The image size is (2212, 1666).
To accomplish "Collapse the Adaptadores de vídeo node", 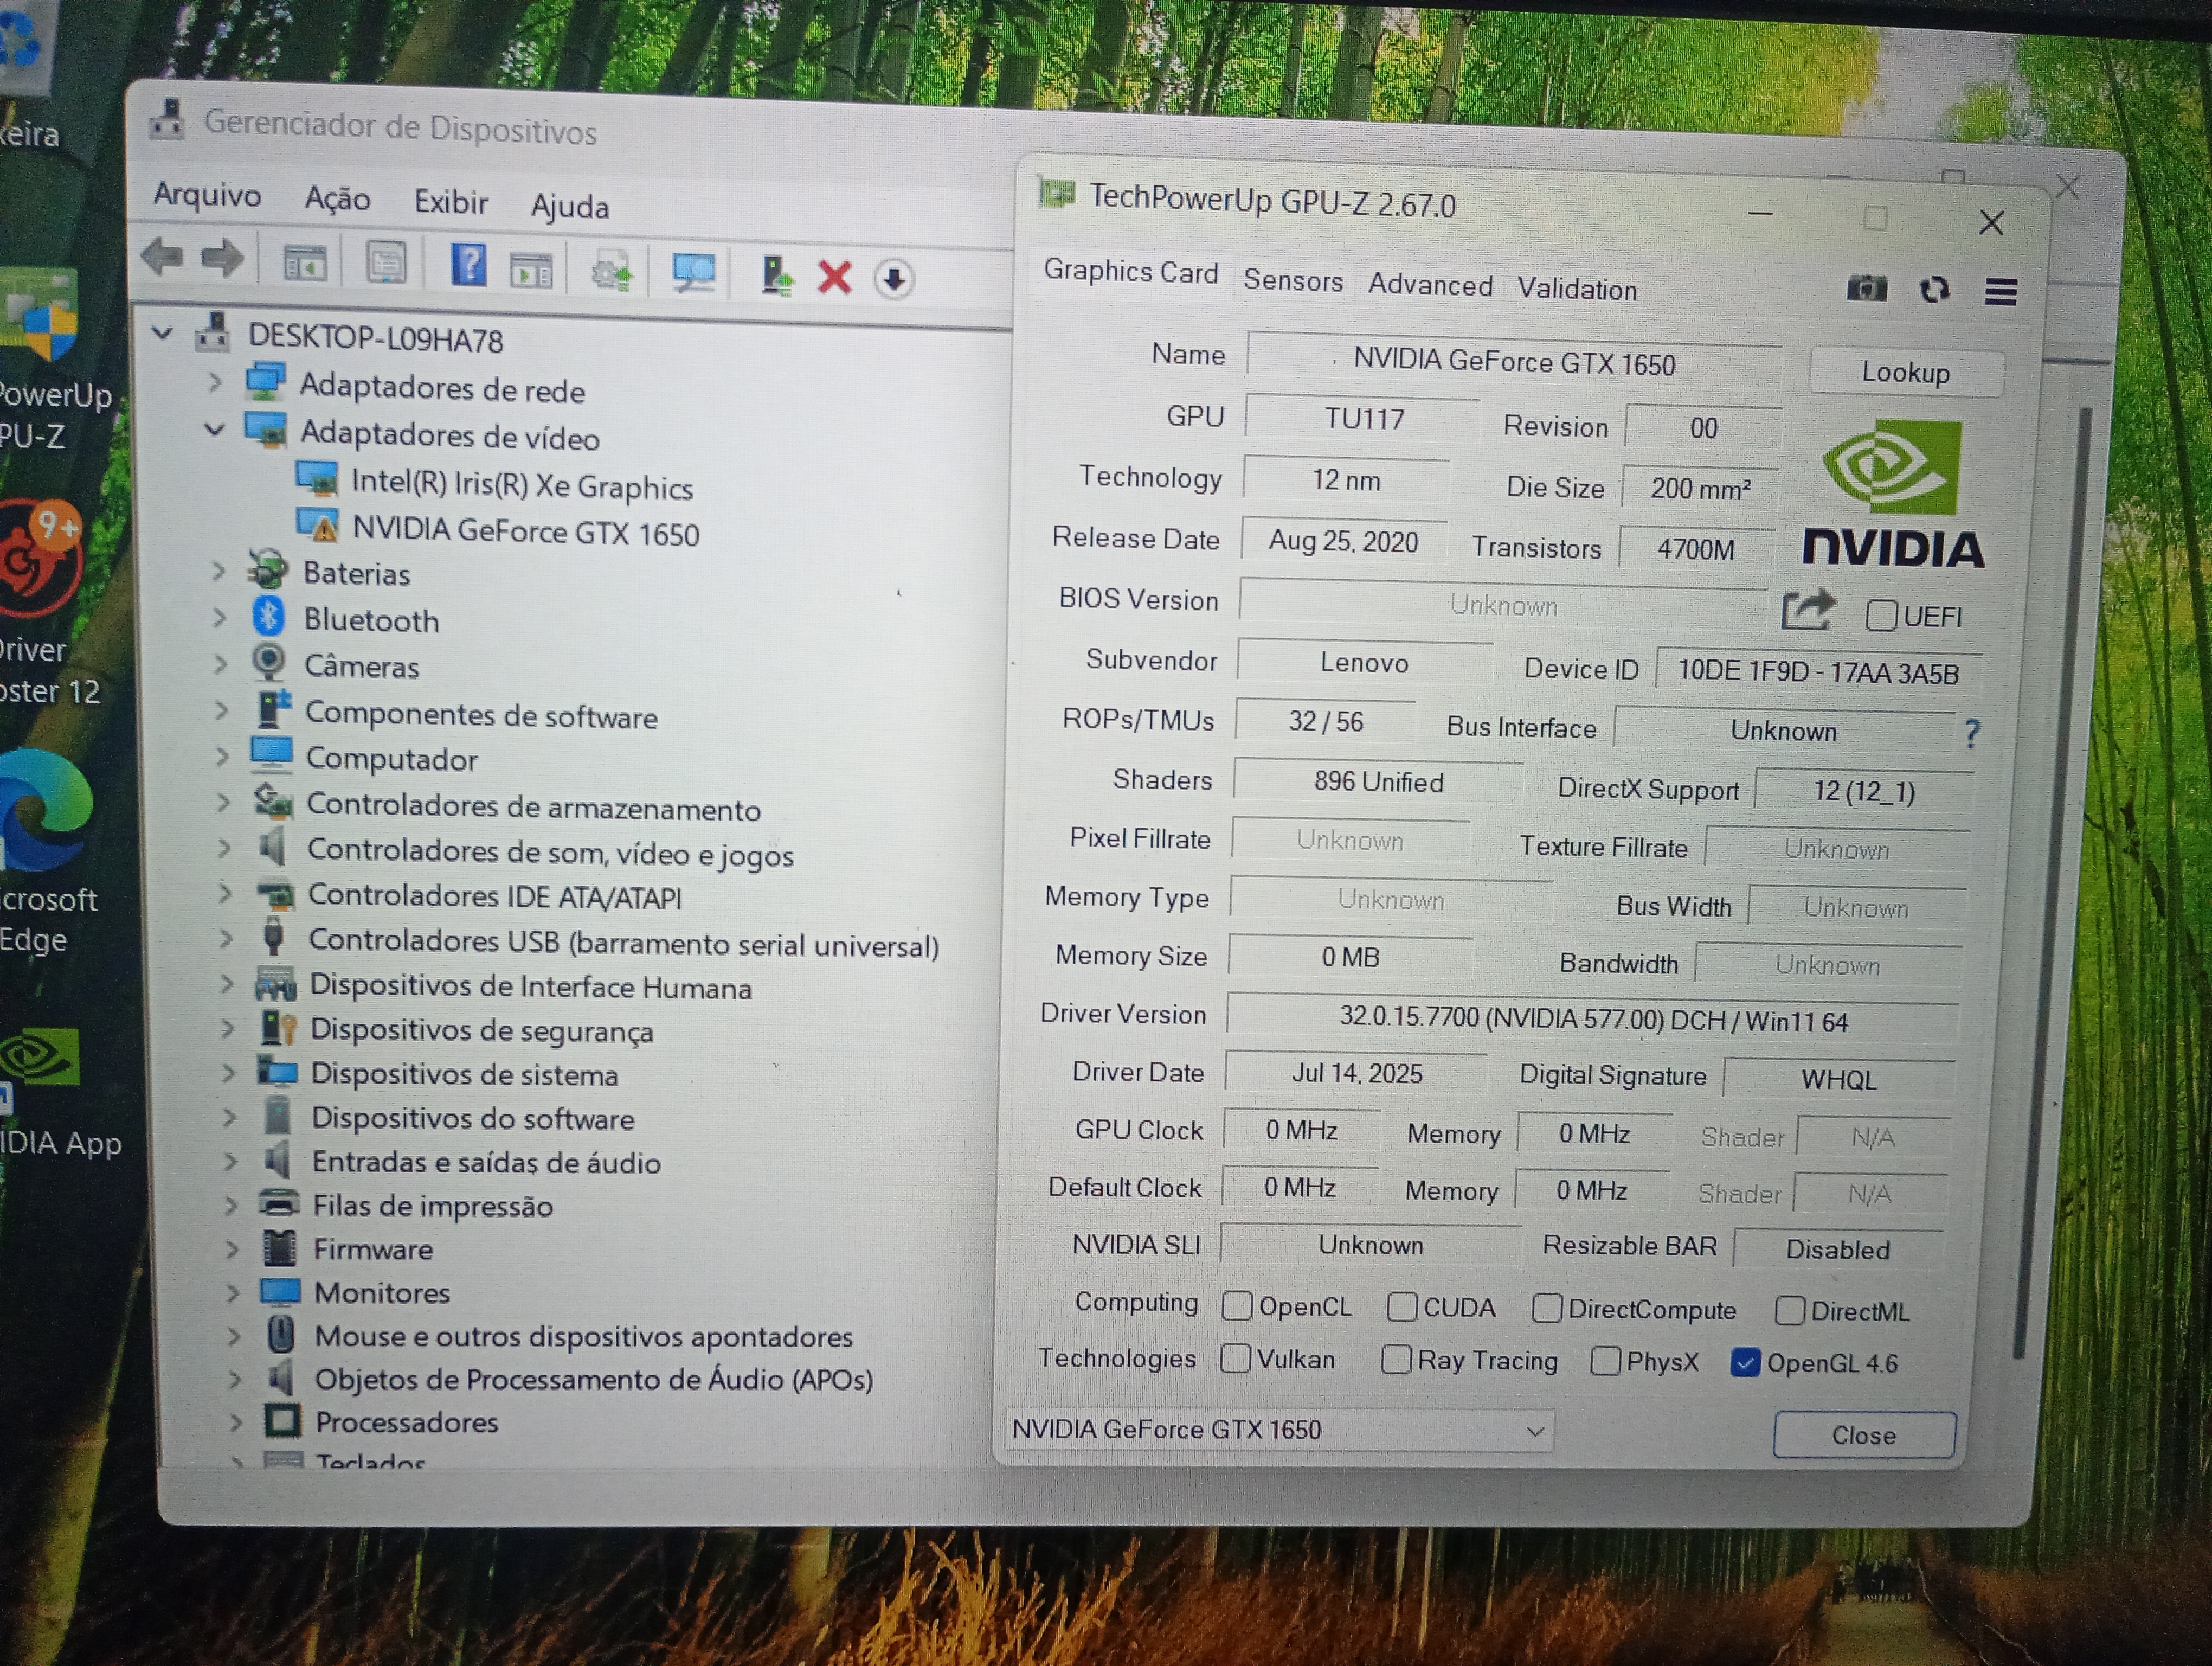I will (214, 430).
